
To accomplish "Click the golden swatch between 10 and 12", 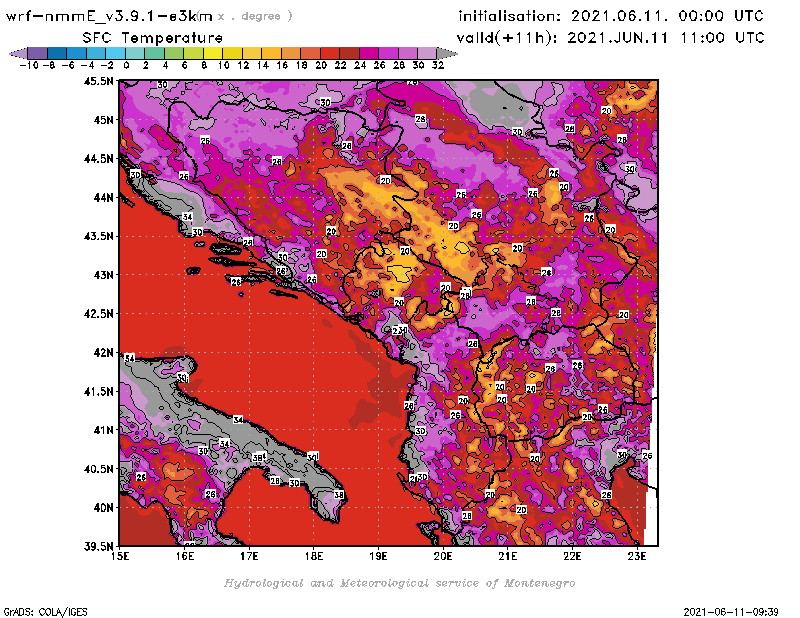I will 232,54.
